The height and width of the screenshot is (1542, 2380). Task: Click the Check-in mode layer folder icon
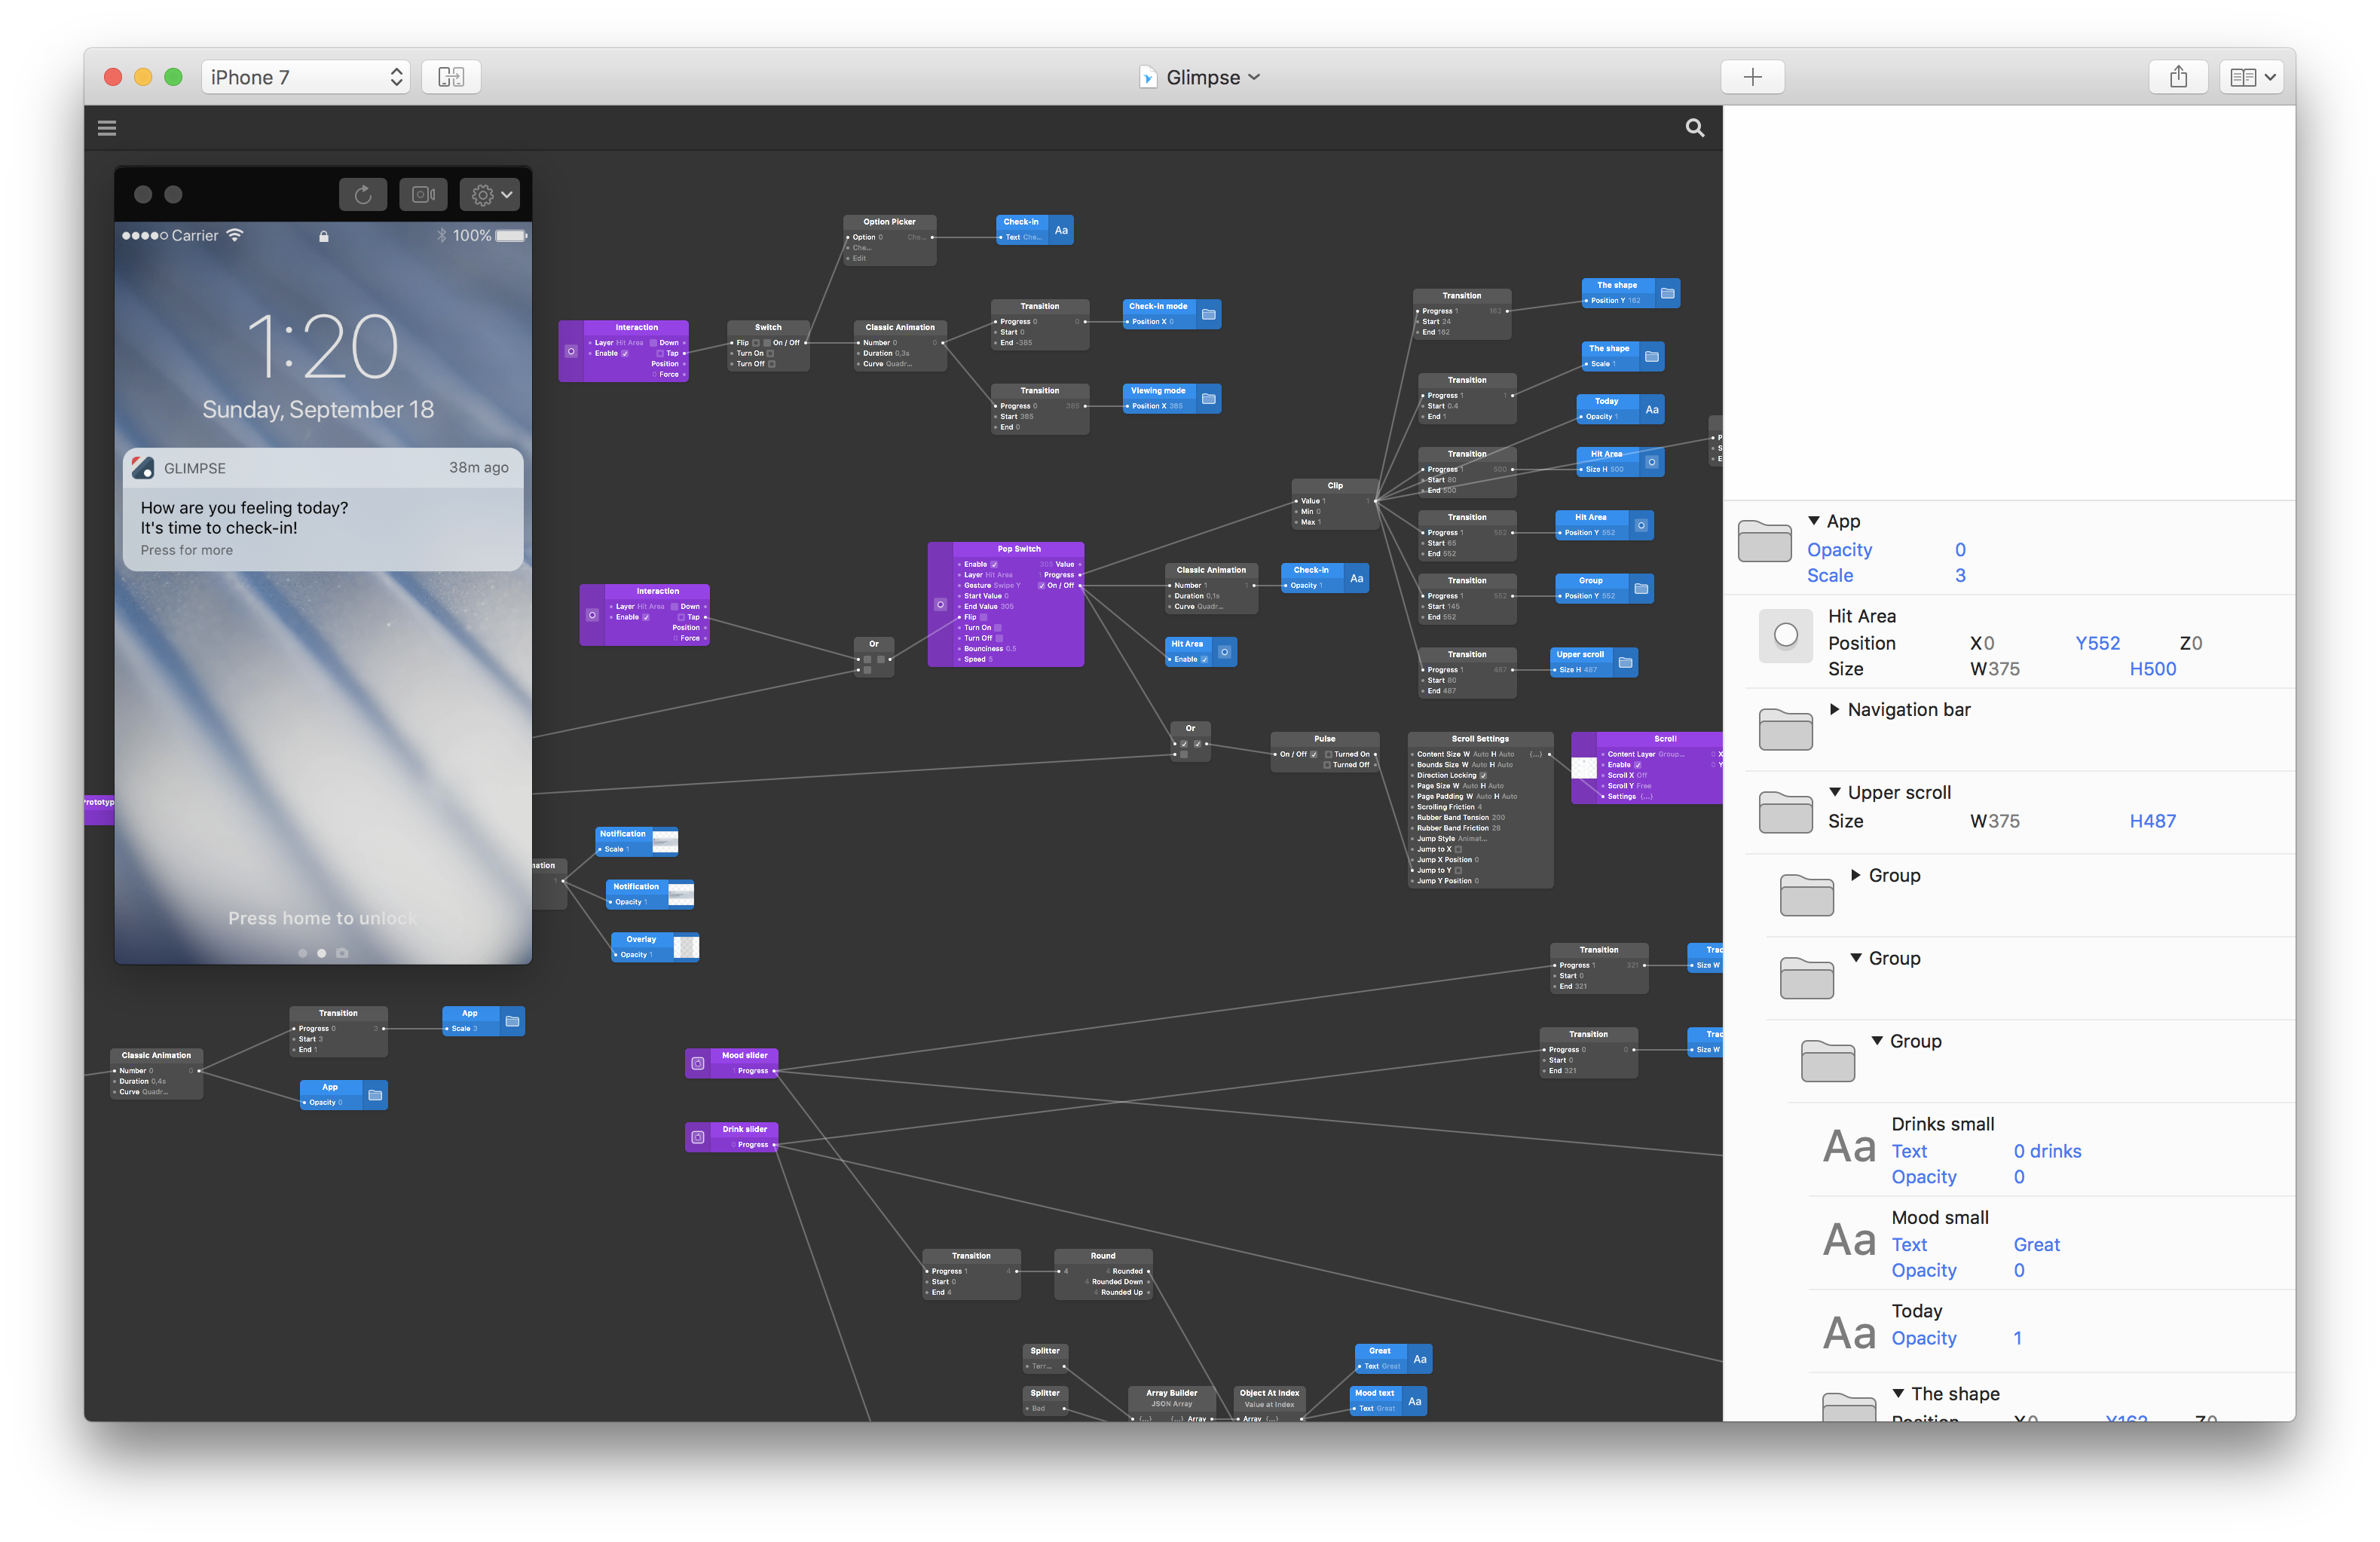click(x=1208, y=314)
